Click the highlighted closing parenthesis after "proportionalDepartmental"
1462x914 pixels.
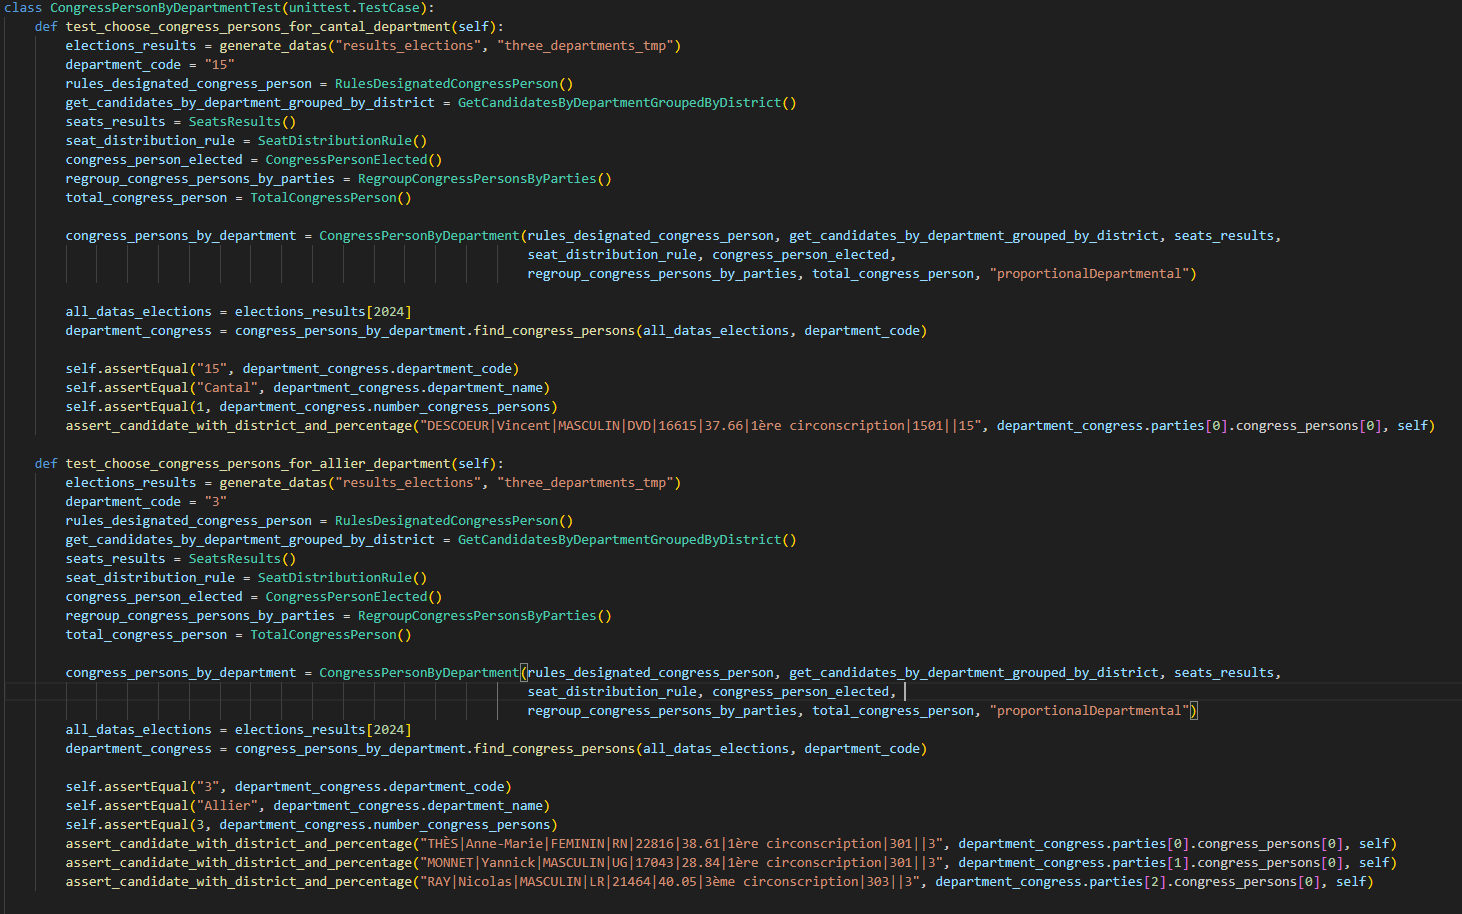[x=1193, y=711]
